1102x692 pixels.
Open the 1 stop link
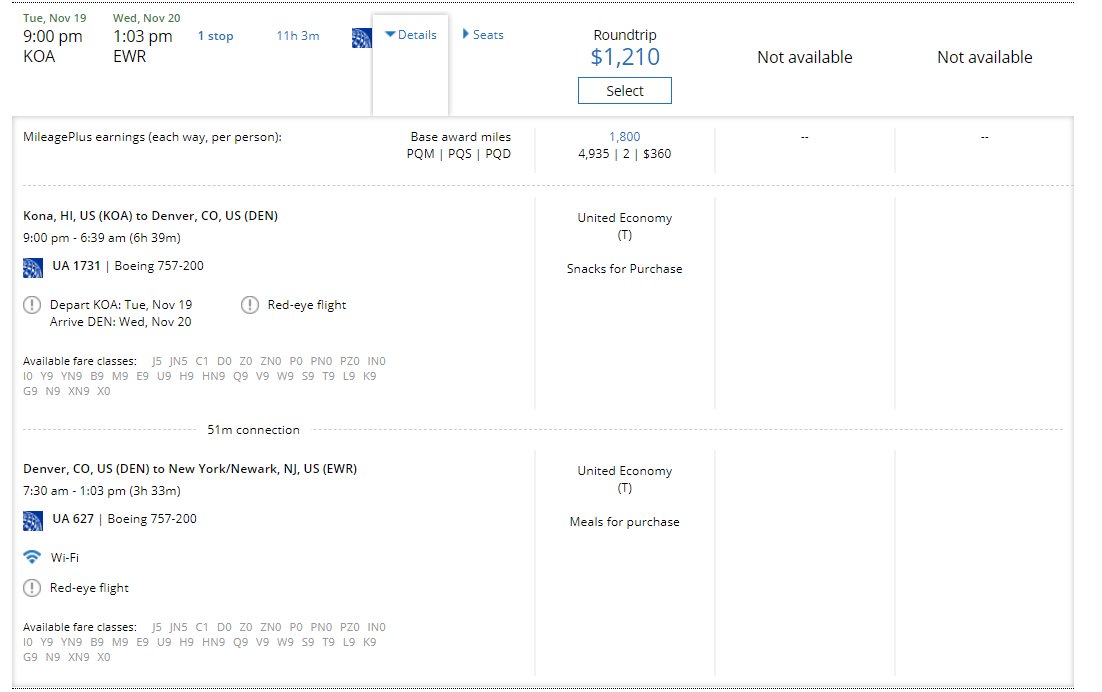(x=215, y=36)
